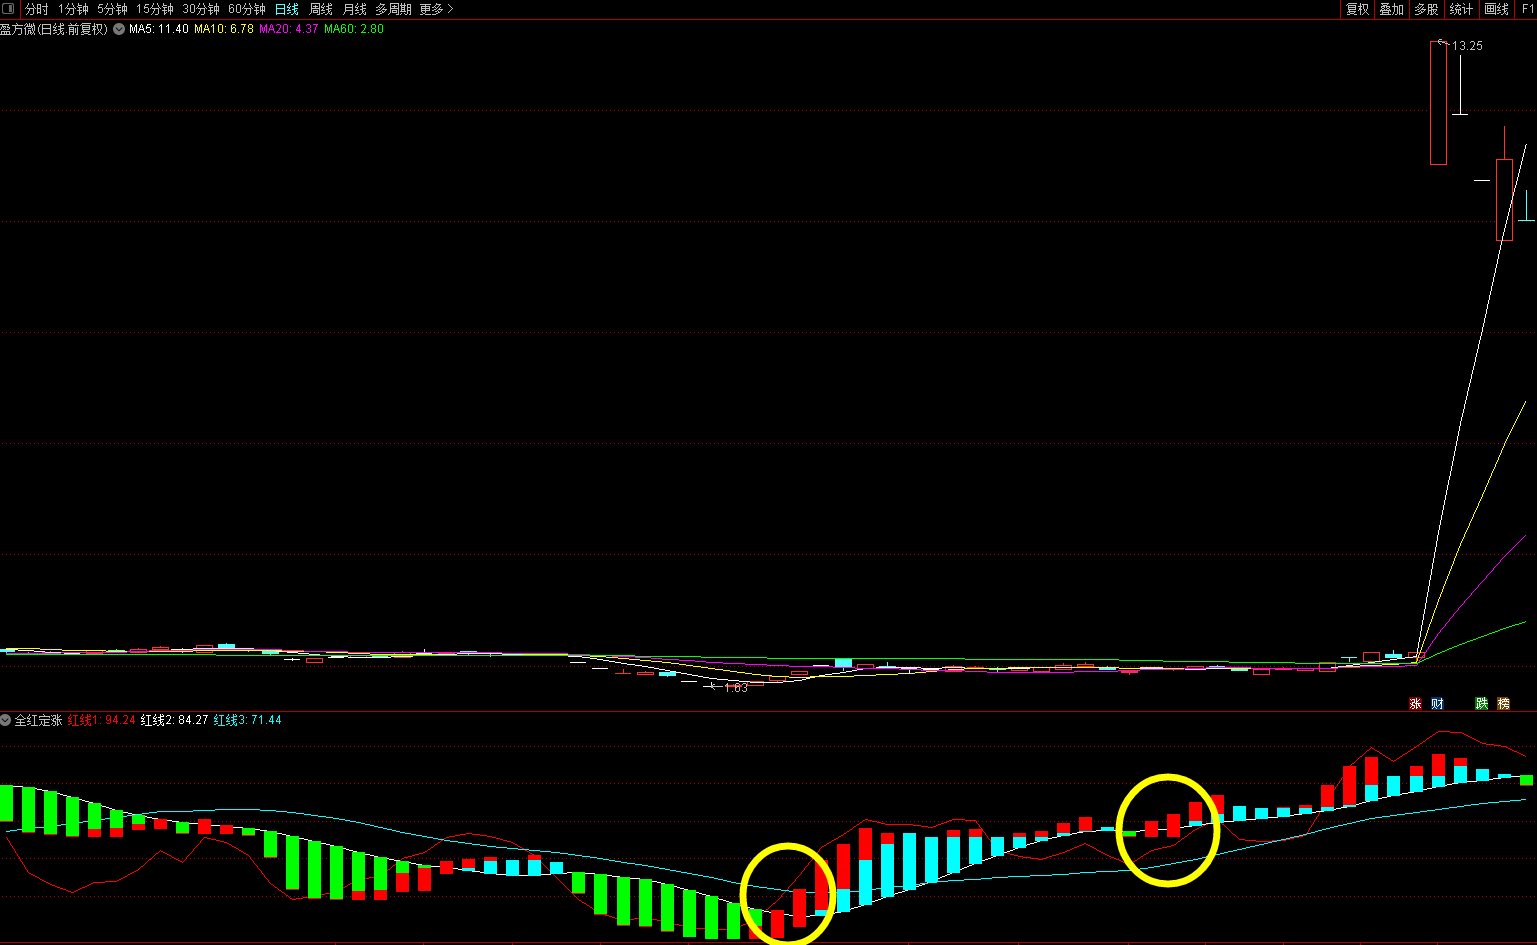The image size is (1537, 945).
Task: Open the 多周期 multi-period view
Action: point(393,9)
